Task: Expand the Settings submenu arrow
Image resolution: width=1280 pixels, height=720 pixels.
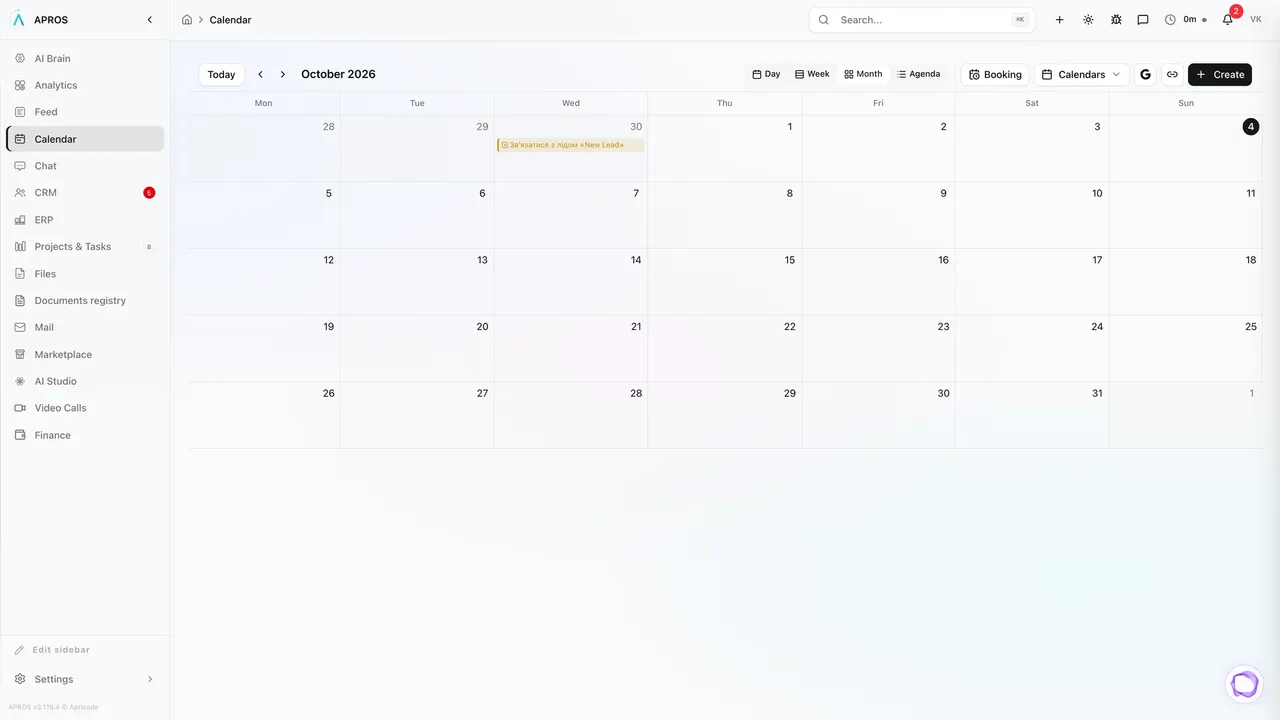Action: coord(151,679)
